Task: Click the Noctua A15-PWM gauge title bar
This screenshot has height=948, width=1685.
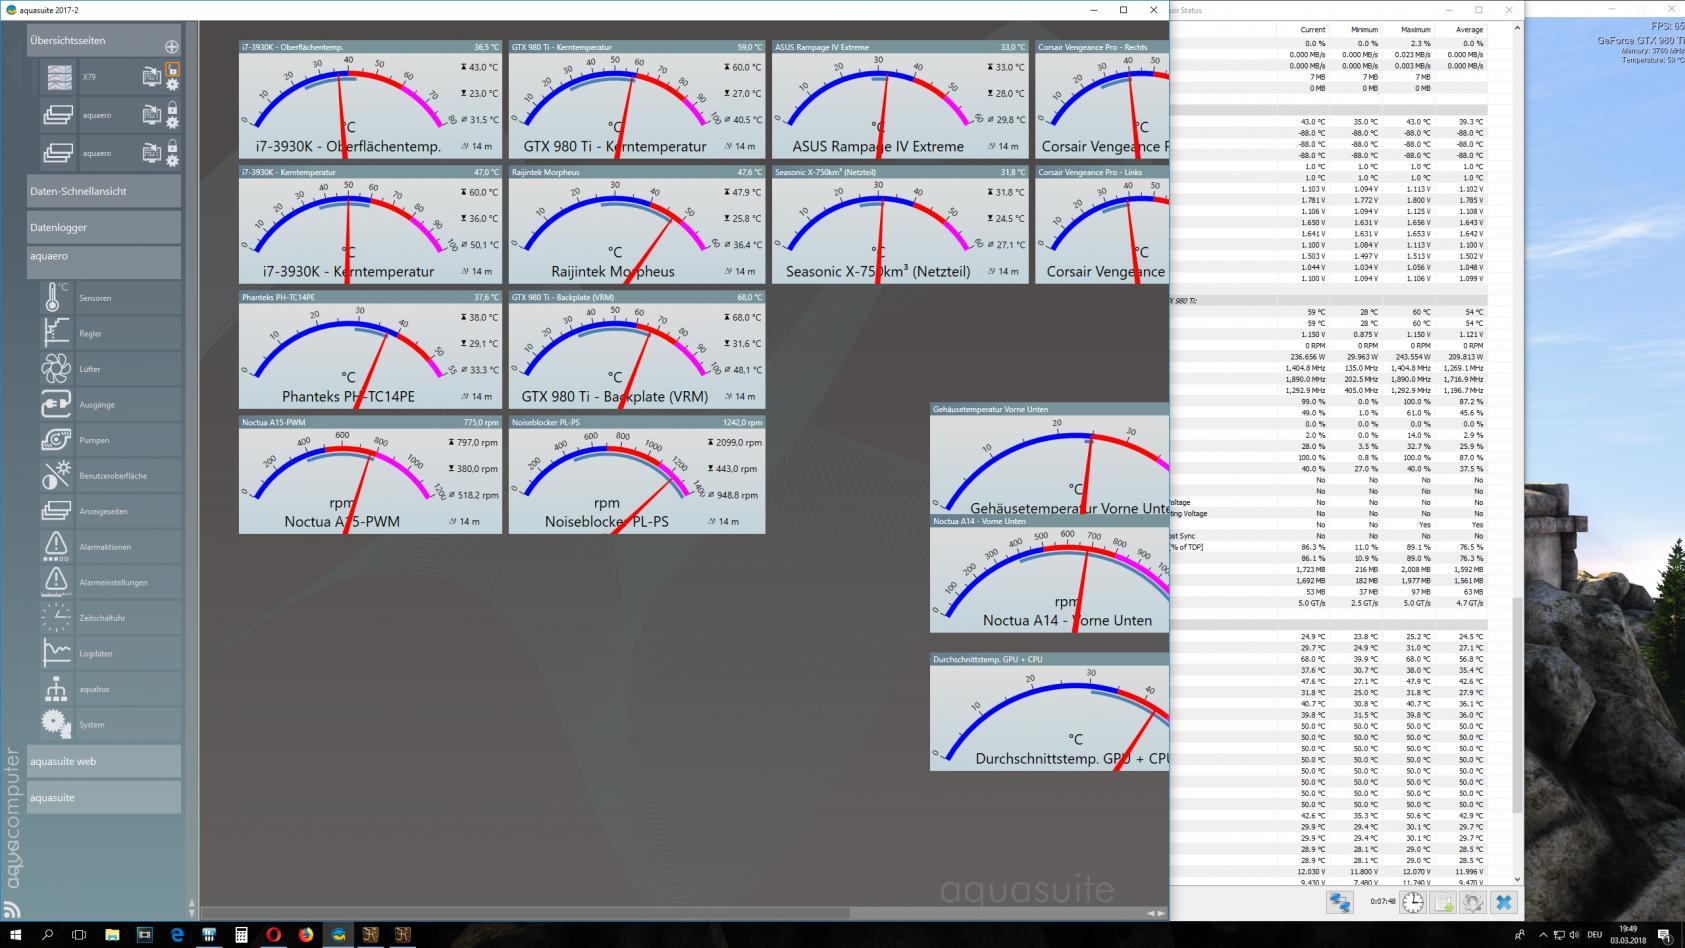Action: pos(370,422)
